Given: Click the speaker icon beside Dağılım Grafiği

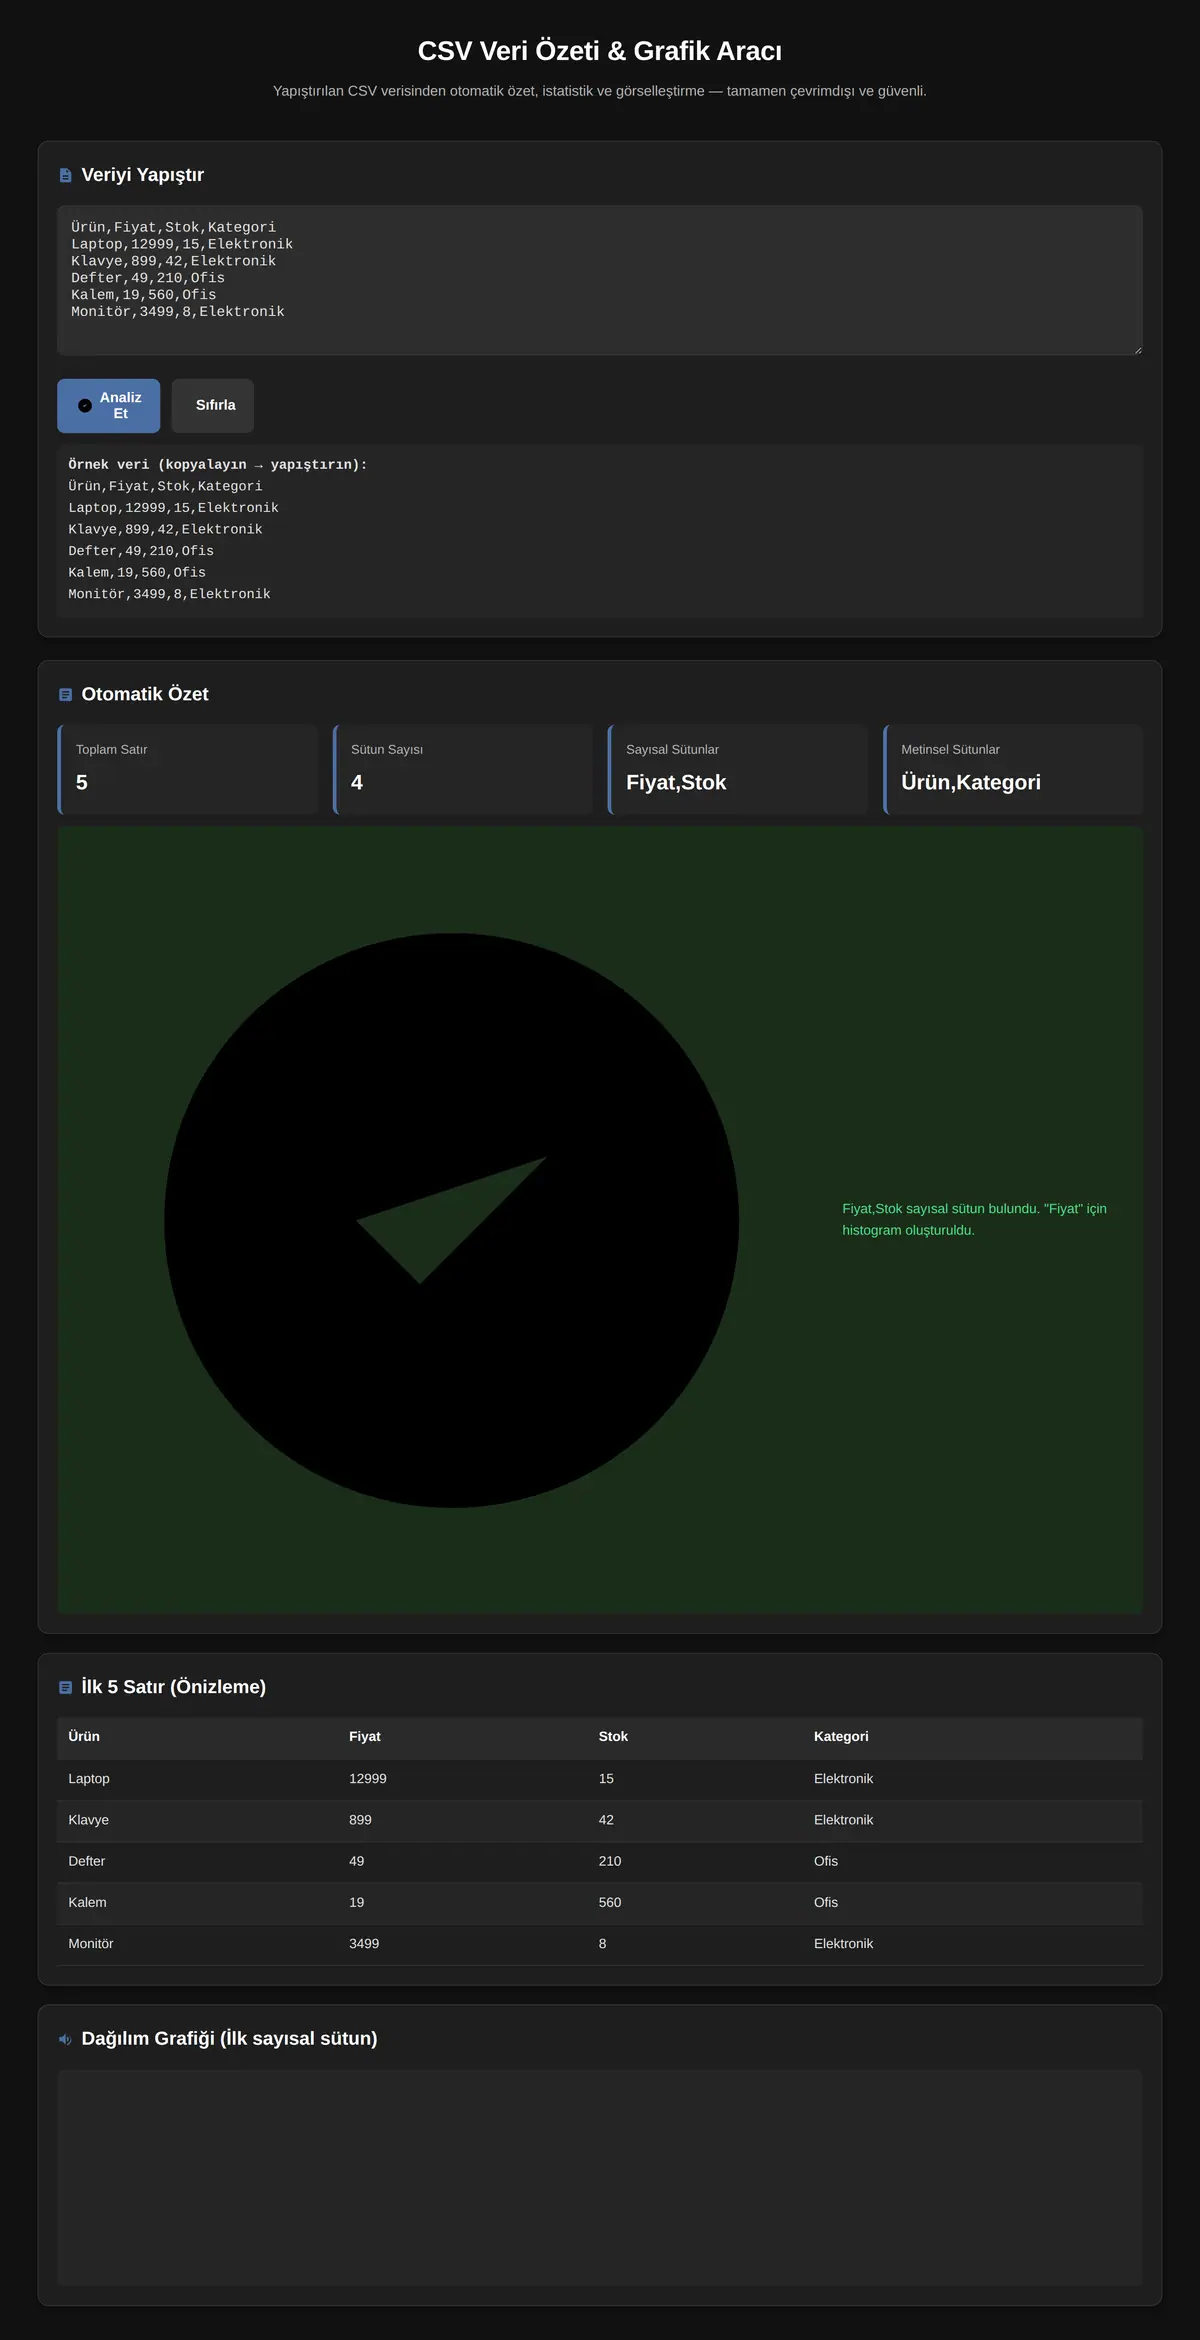Looking at the screenshot, I should point(65,2039).
